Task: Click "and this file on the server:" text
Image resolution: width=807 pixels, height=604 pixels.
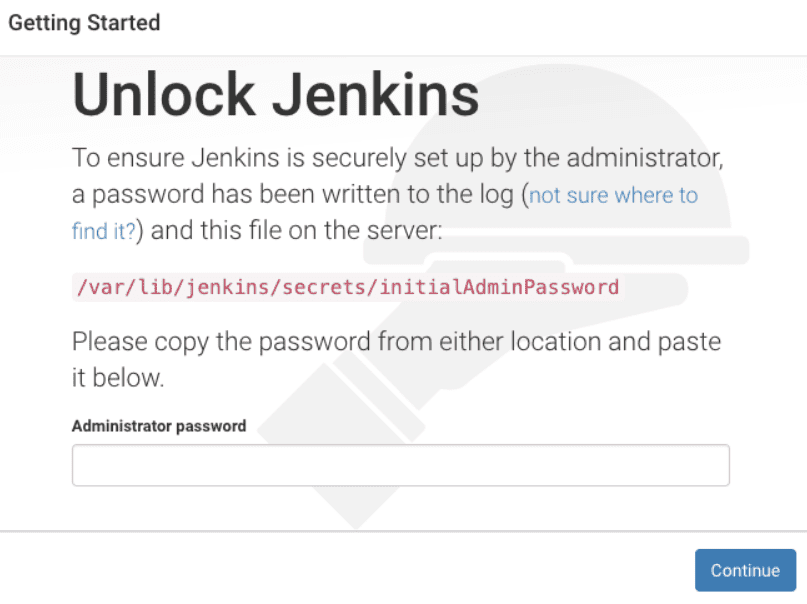Action: 297,232
